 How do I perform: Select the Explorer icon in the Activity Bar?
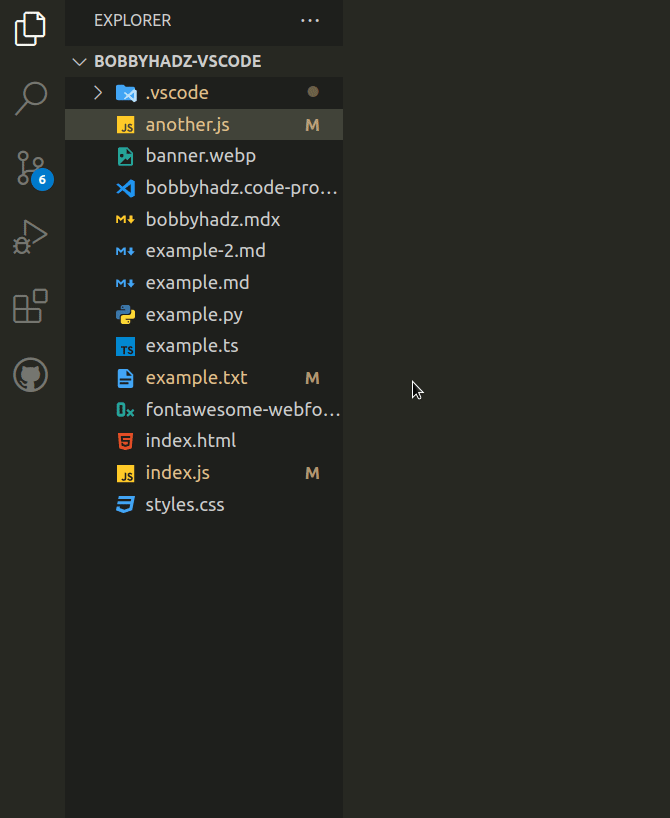[x=30, y=28]
